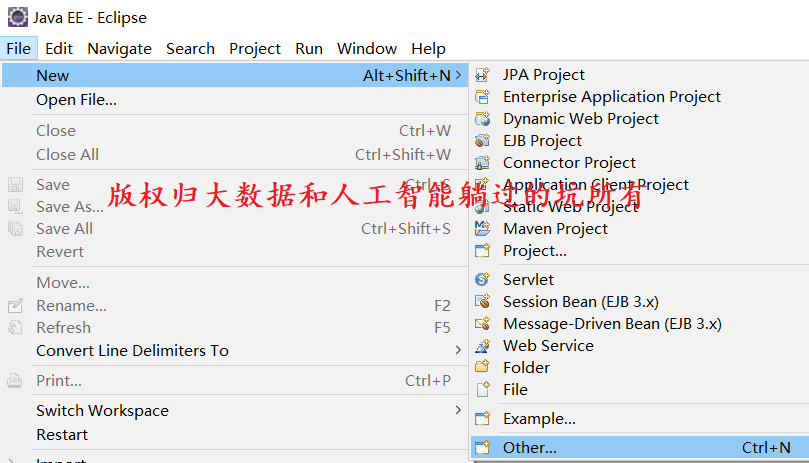Image resolution: width=809 pixels, height=463 pixels.
Task: Open the File menu
Action: coord(19,49)
